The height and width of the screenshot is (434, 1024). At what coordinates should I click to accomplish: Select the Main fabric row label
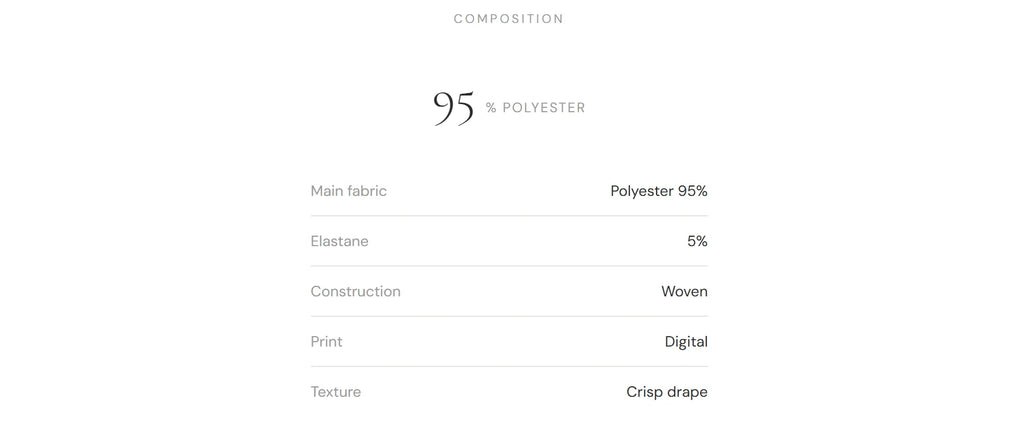click(349, 191)
